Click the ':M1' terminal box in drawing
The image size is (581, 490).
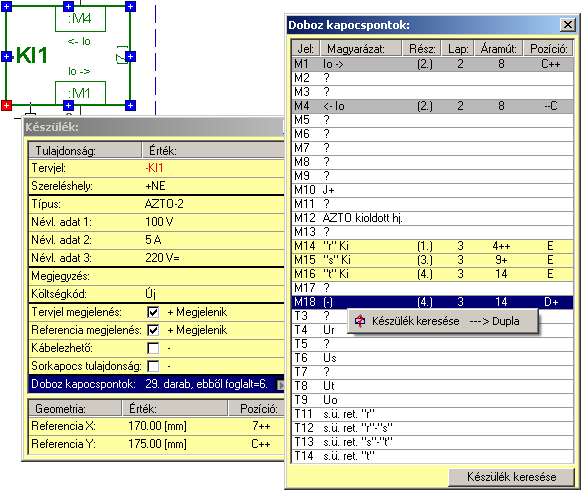click(x=80, y=93)
